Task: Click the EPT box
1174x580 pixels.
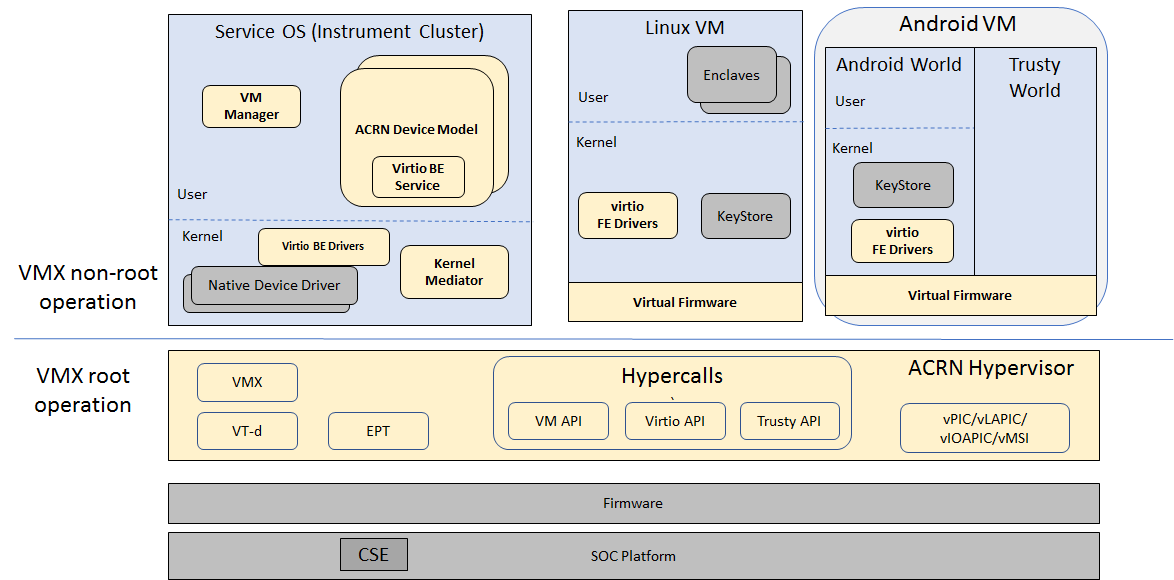Action: [x=378, y=431]
